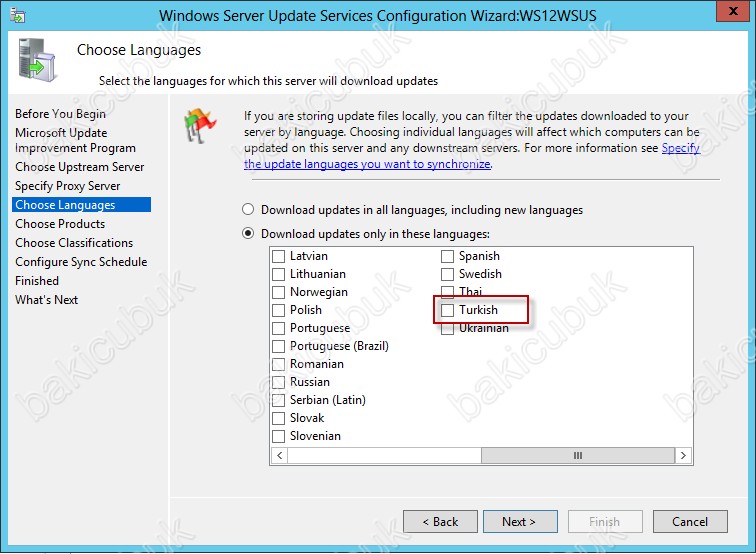
Task: Check the Lithuanian language box
Action: click(279, 274)
